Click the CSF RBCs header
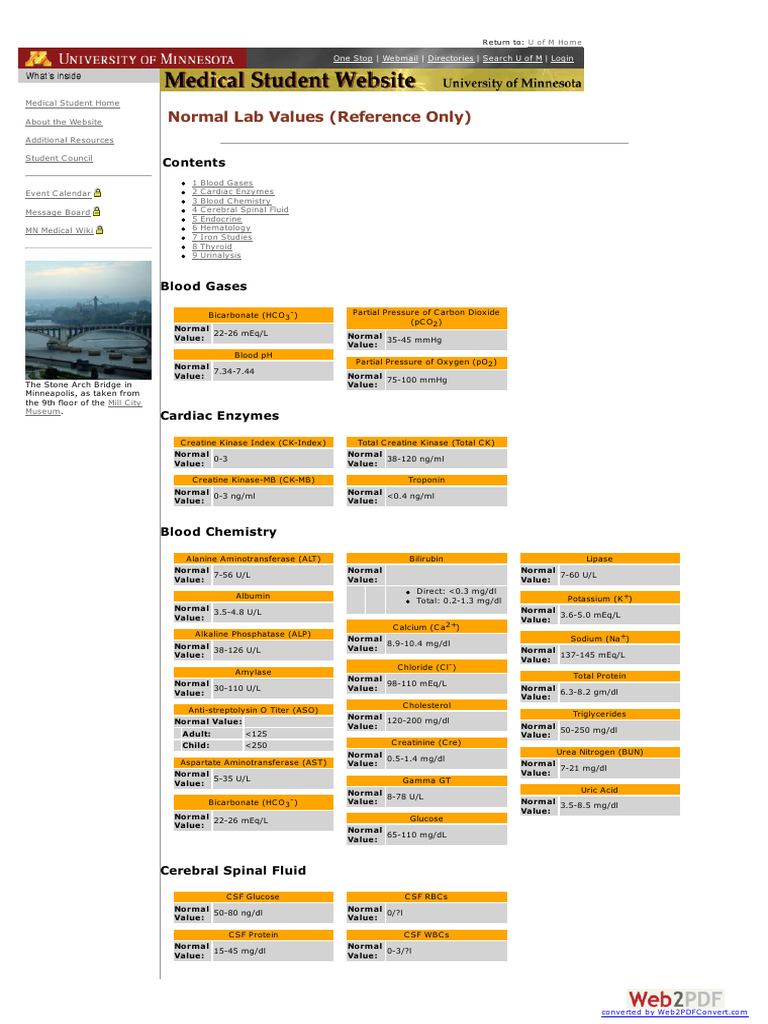768x1024 pixels. point(426,897)
